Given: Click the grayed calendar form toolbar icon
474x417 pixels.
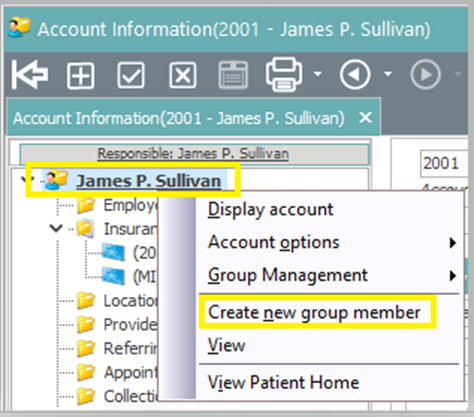Looking at the screenshot, I should [x=233, y=75].
